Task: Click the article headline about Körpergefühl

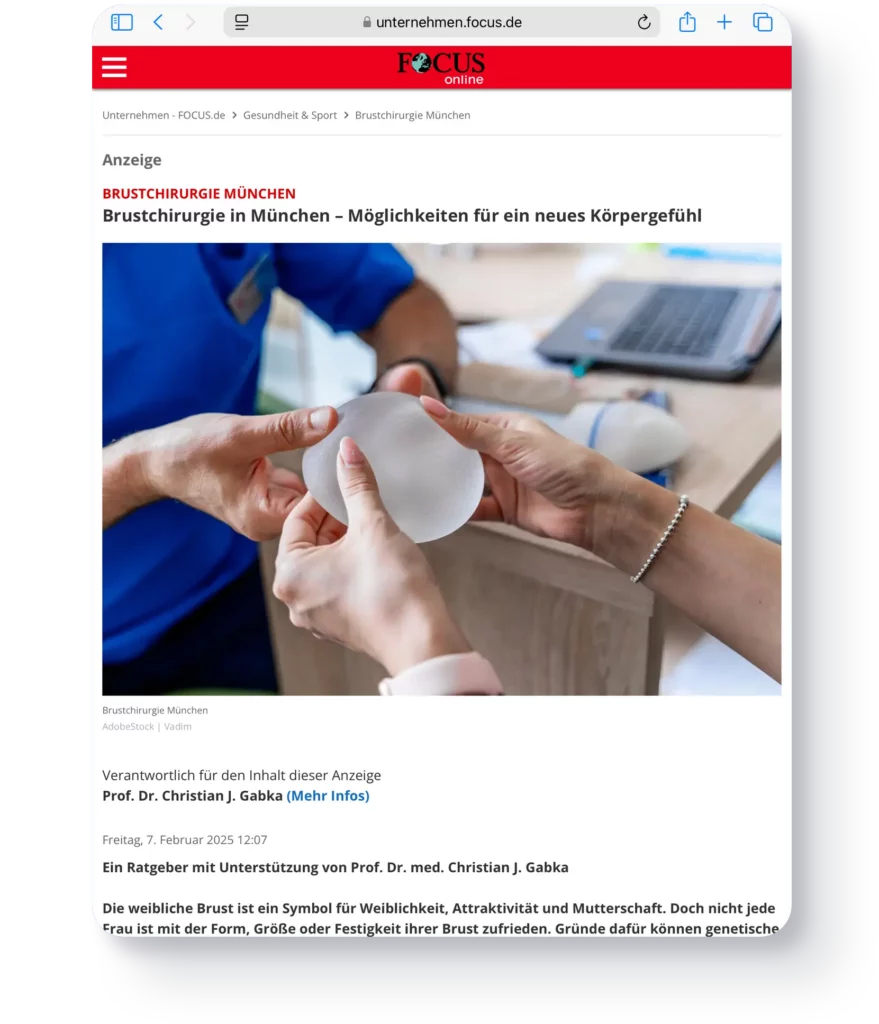Action: pos(402,216)
